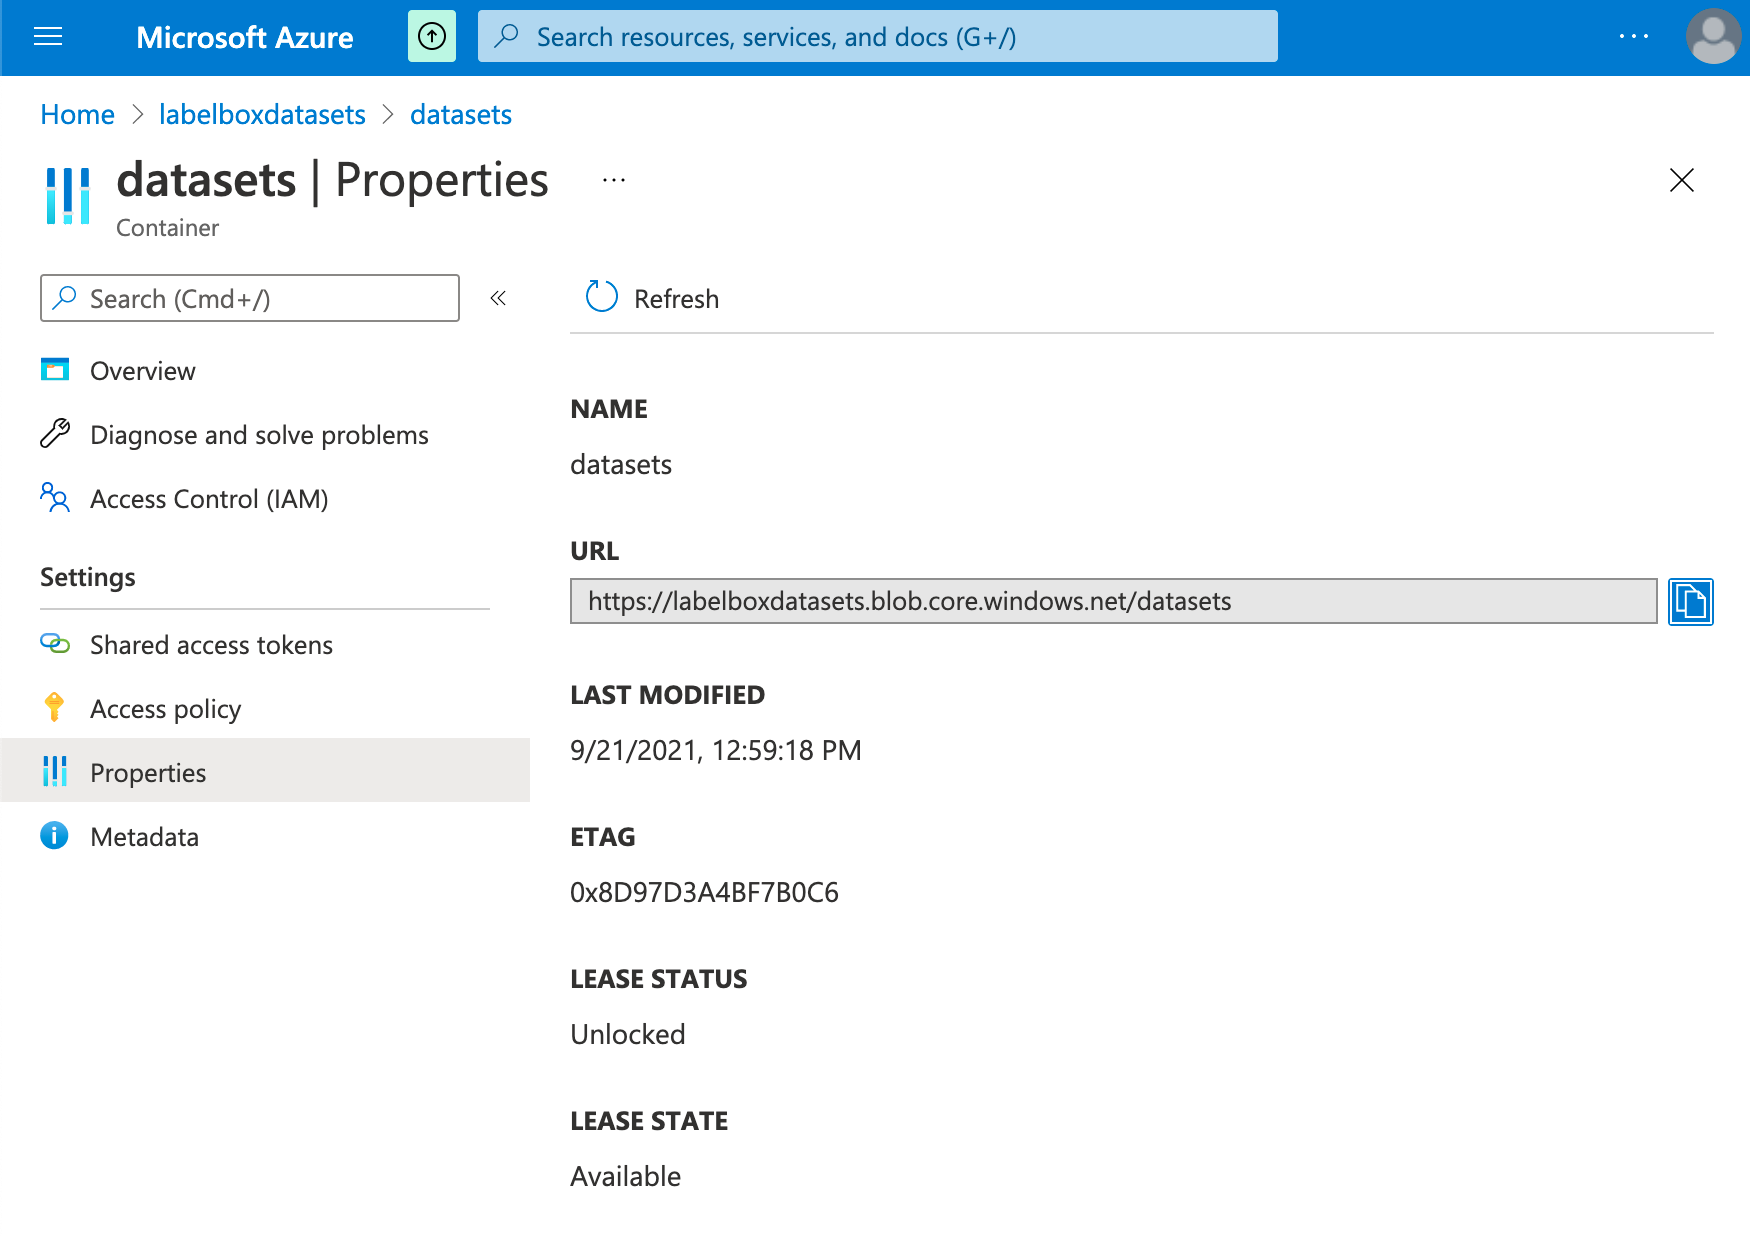Click the search icon in menu search box
This screenshot has width=1750, height=1236.
(65, 297)
